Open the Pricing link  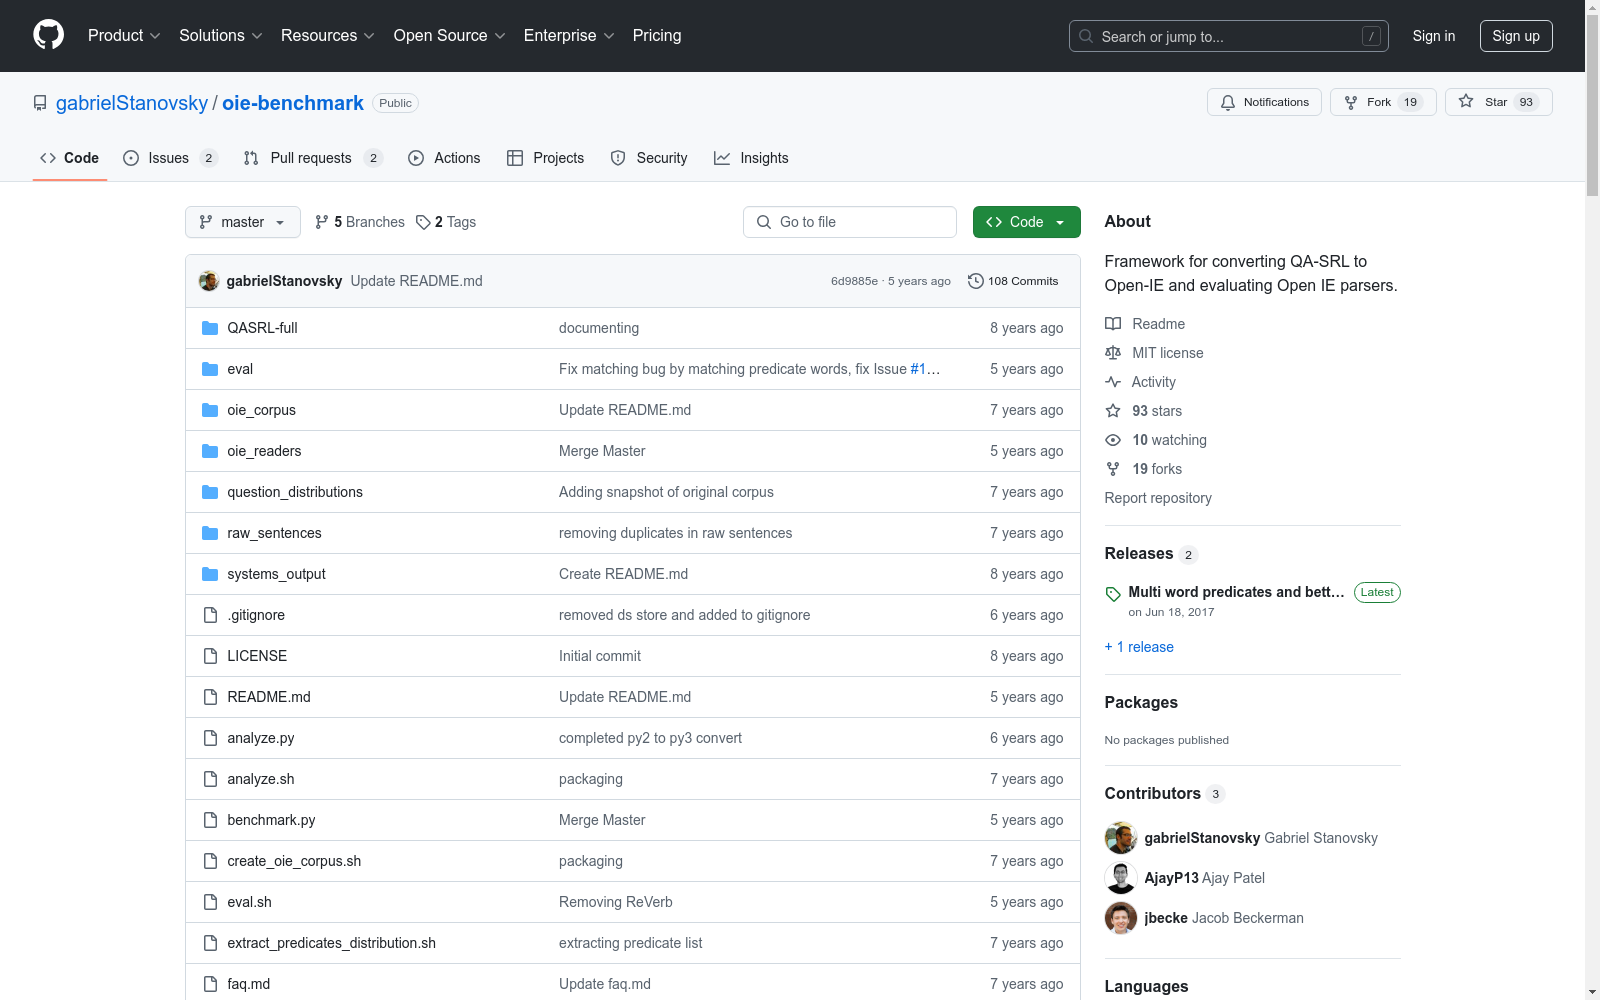[657, 35]
